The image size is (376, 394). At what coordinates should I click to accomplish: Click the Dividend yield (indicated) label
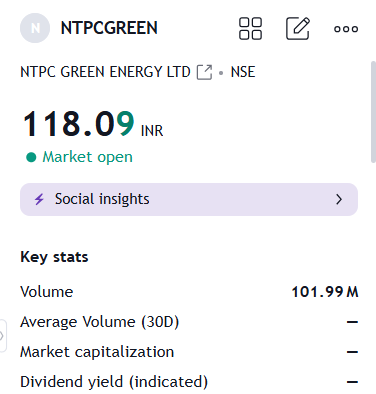(114, 382)
